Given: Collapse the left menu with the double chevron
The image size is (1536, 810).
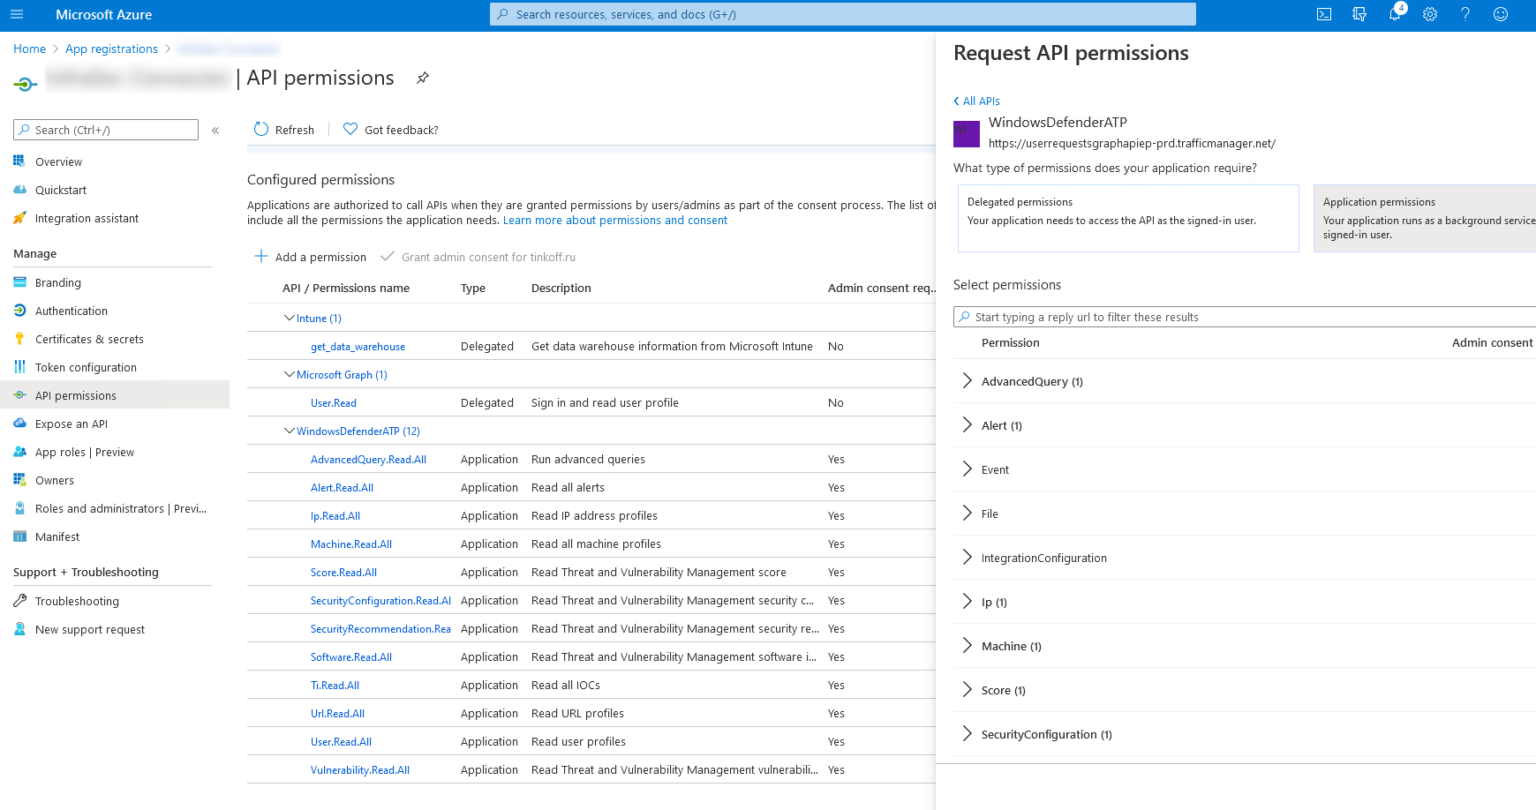Looking at the screenshot, I should 215,128.
